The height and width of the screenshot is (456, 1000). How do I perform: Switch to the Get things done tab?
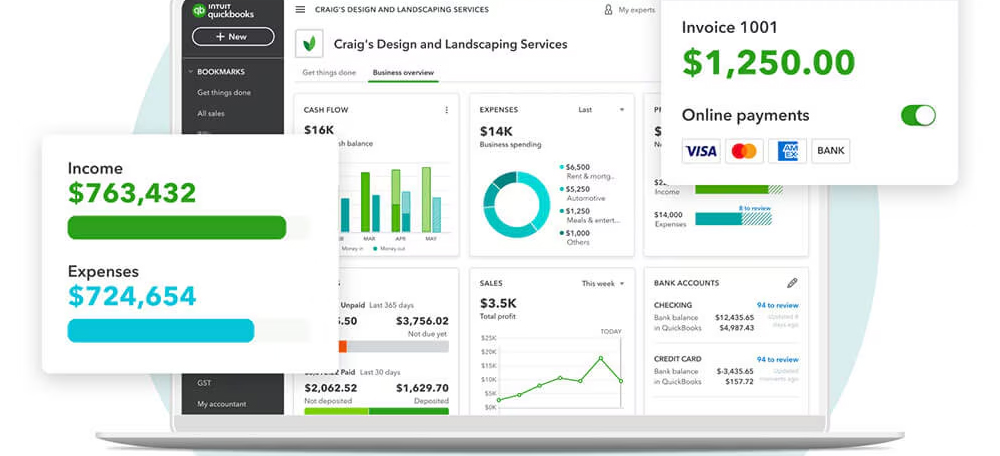click(329, 73)
